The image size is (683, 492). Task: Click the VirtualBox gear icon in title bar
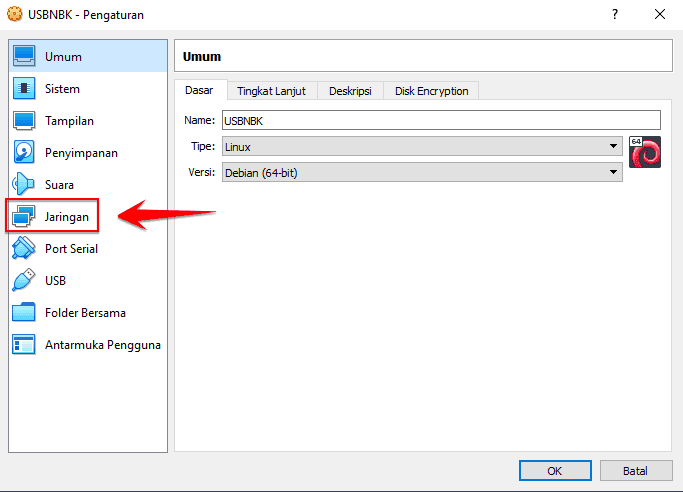click(x=14, y=14)
